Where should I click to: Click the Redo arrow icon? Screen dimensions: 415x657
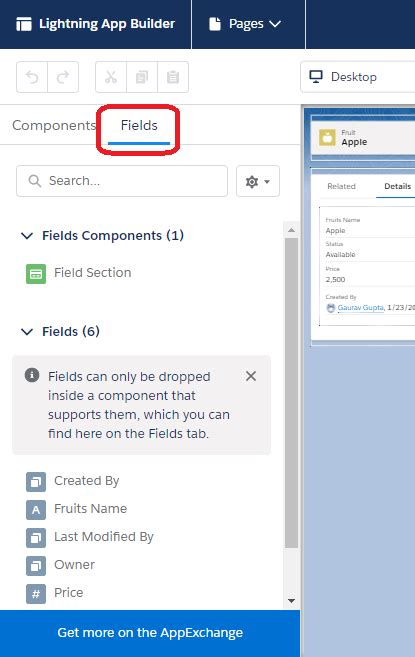(x=63, y=77)
